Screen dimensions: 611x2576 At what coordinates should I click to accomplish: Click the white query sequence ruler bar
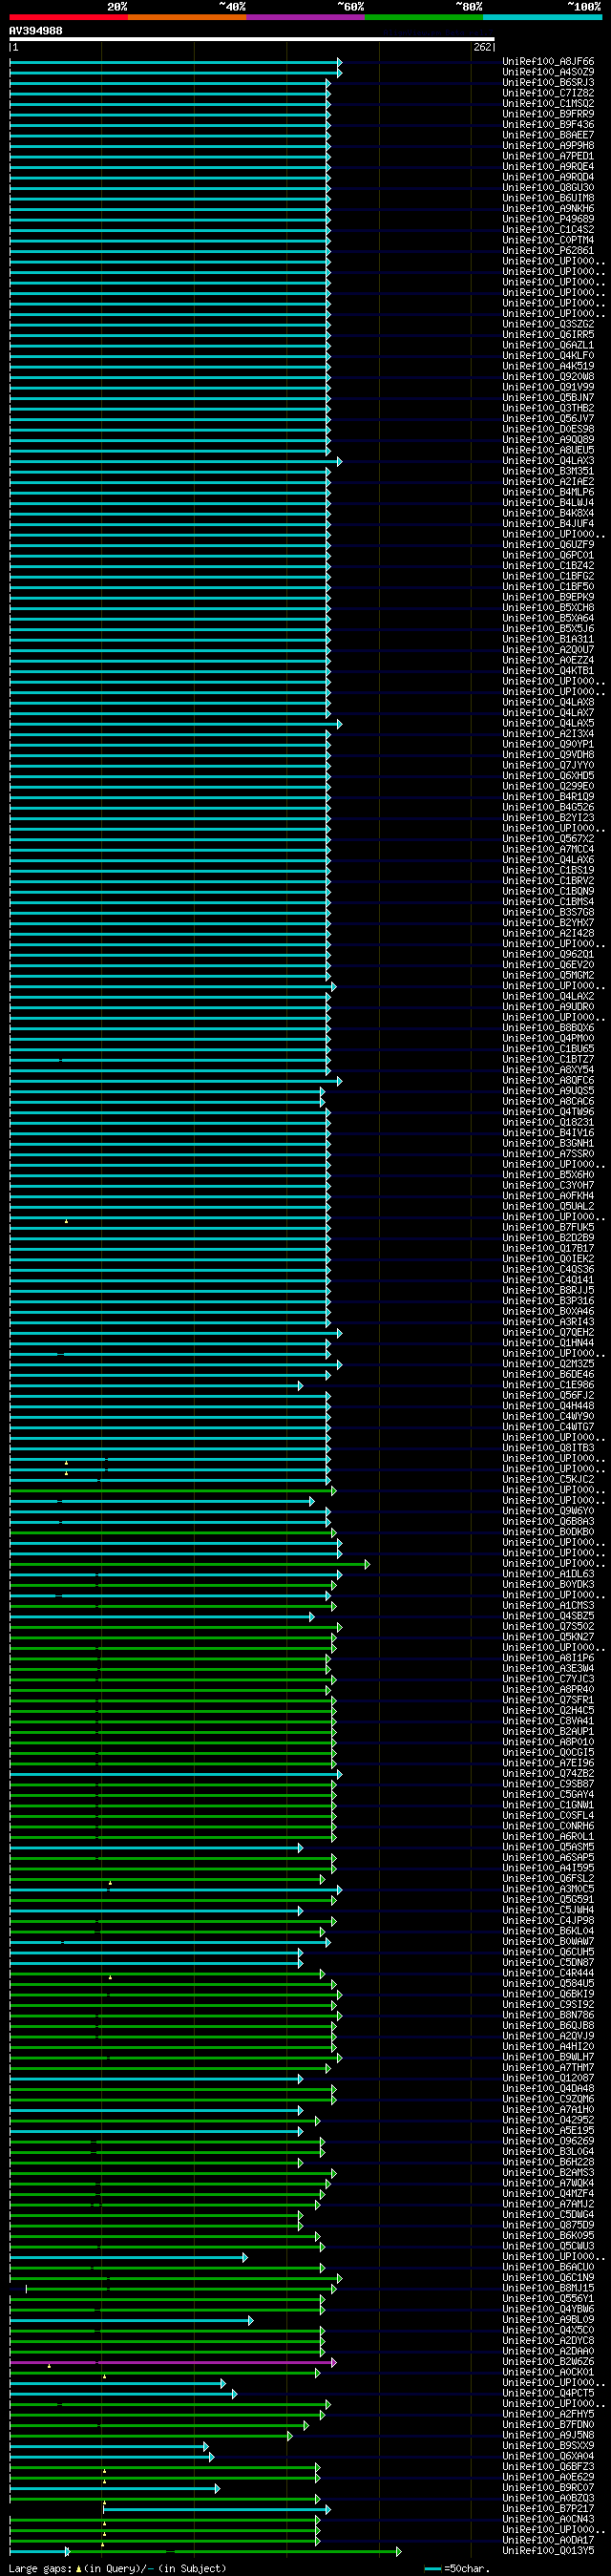252,40
